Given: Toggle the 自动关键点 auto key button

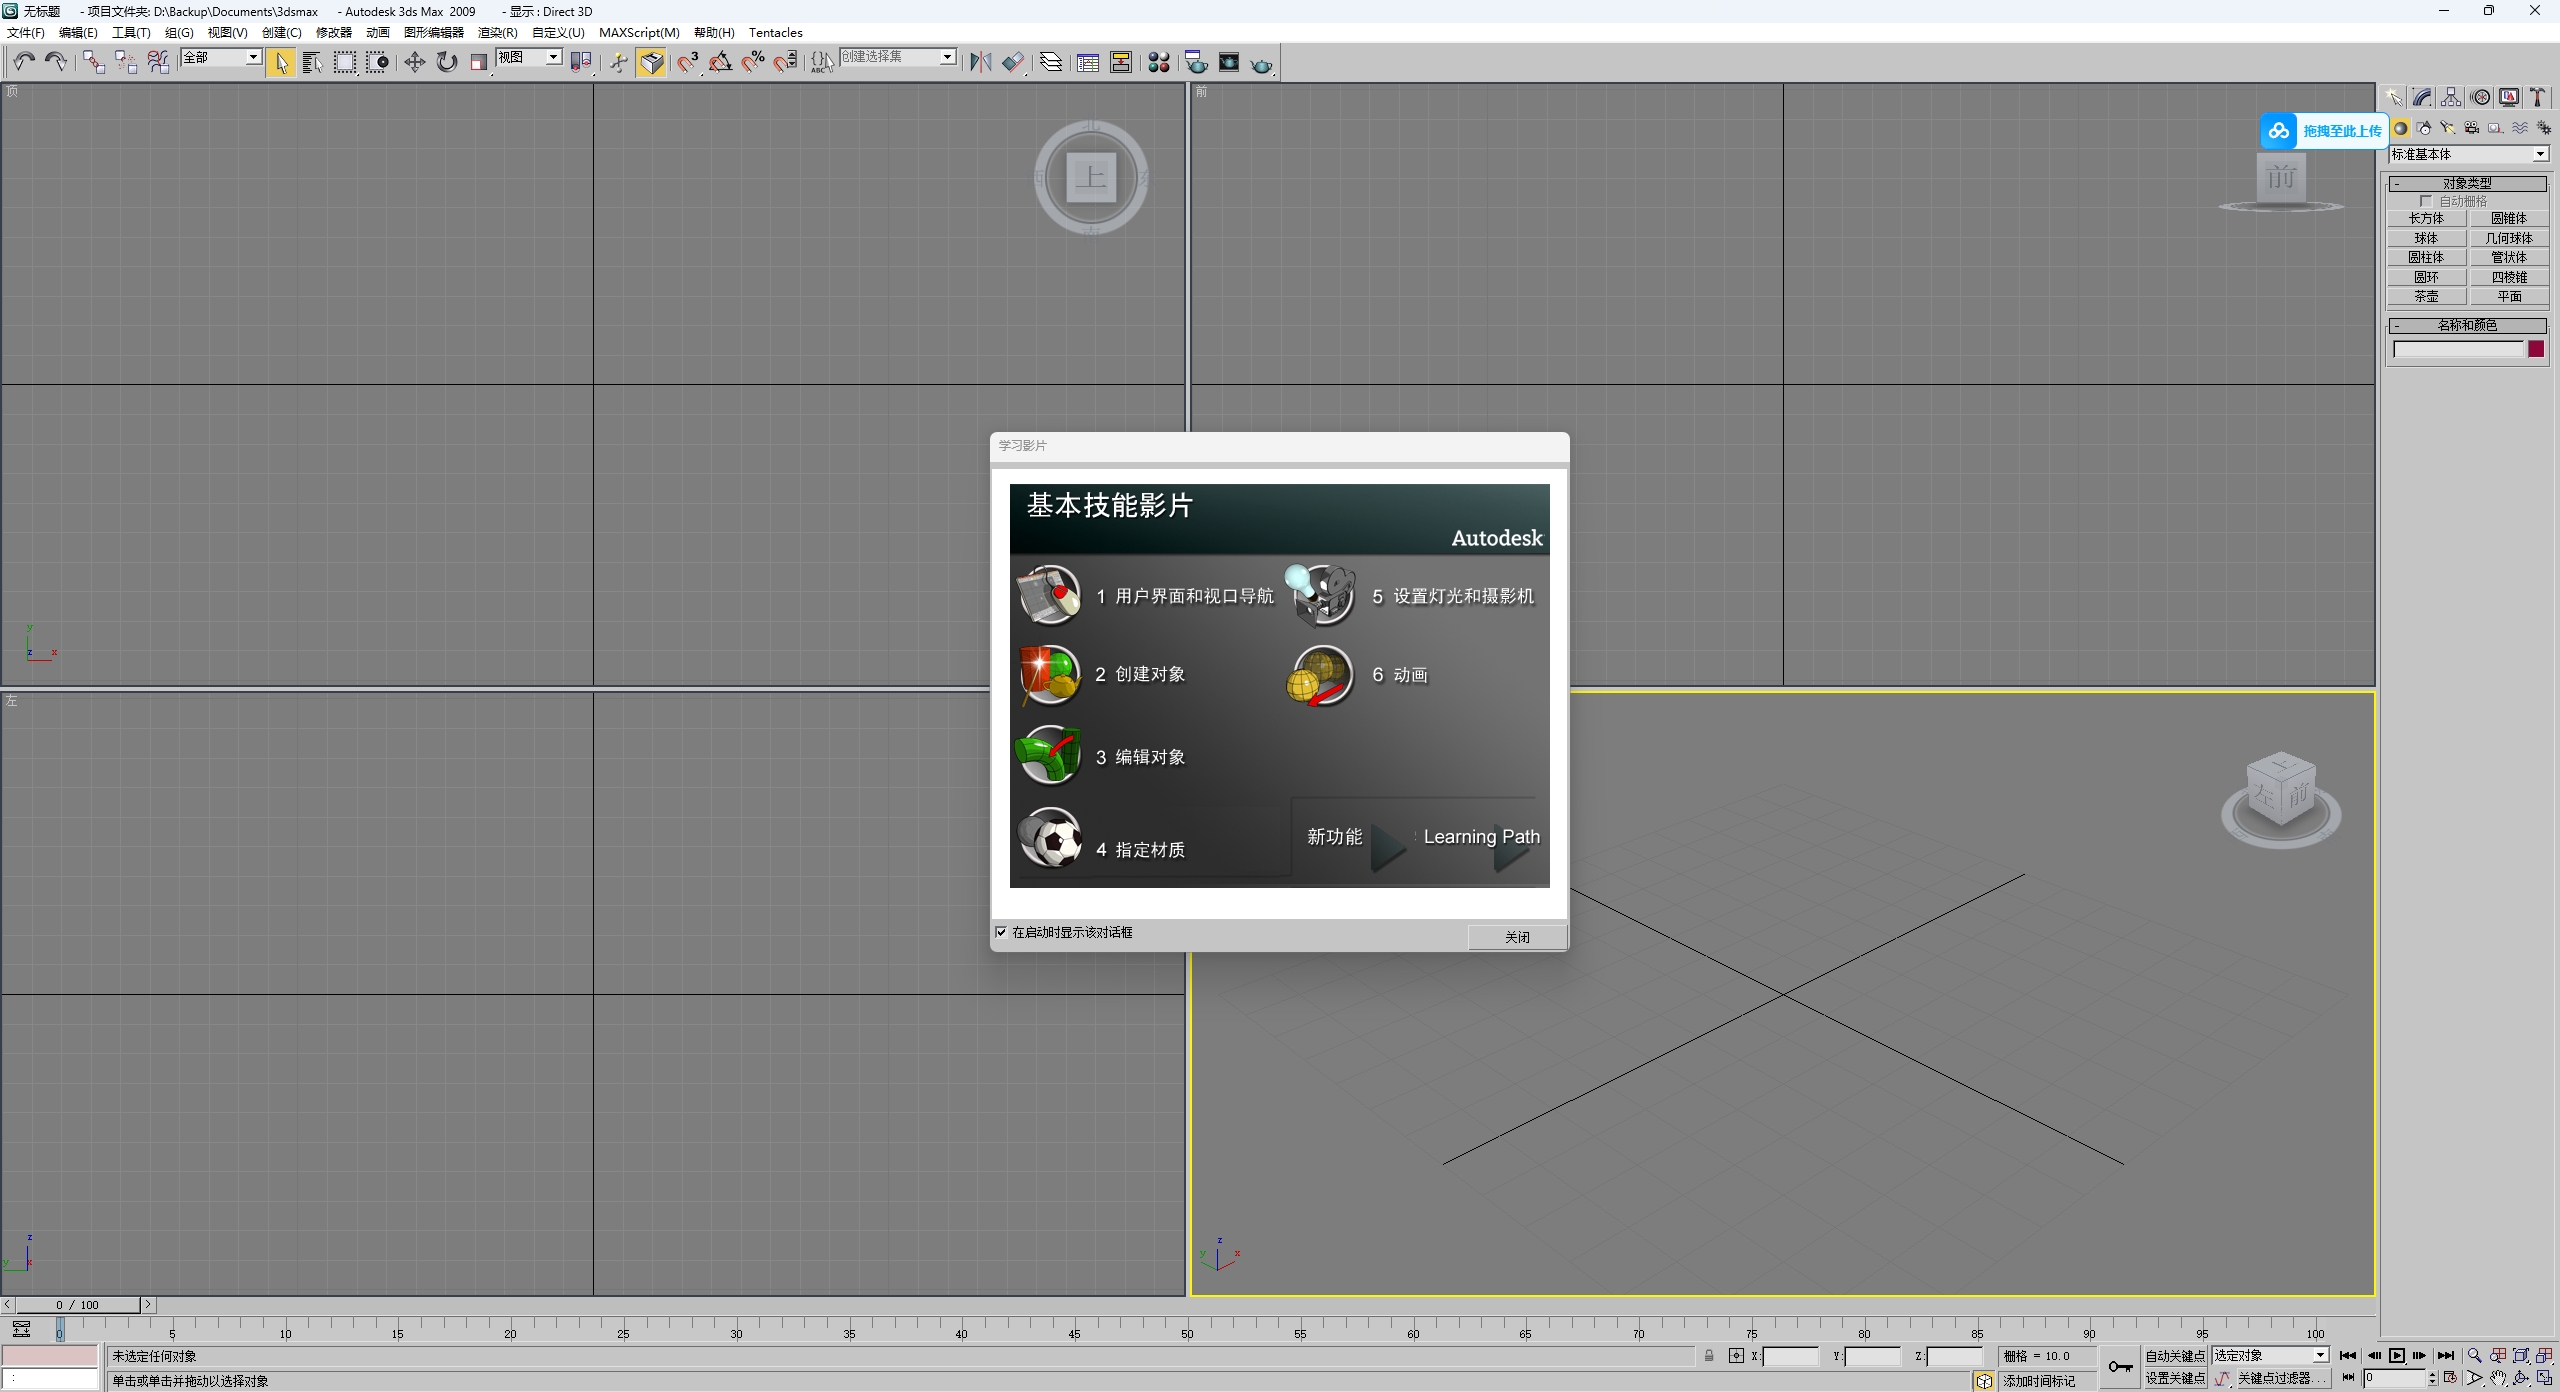Looking at the screenshot, I should click(2174, 1356).
